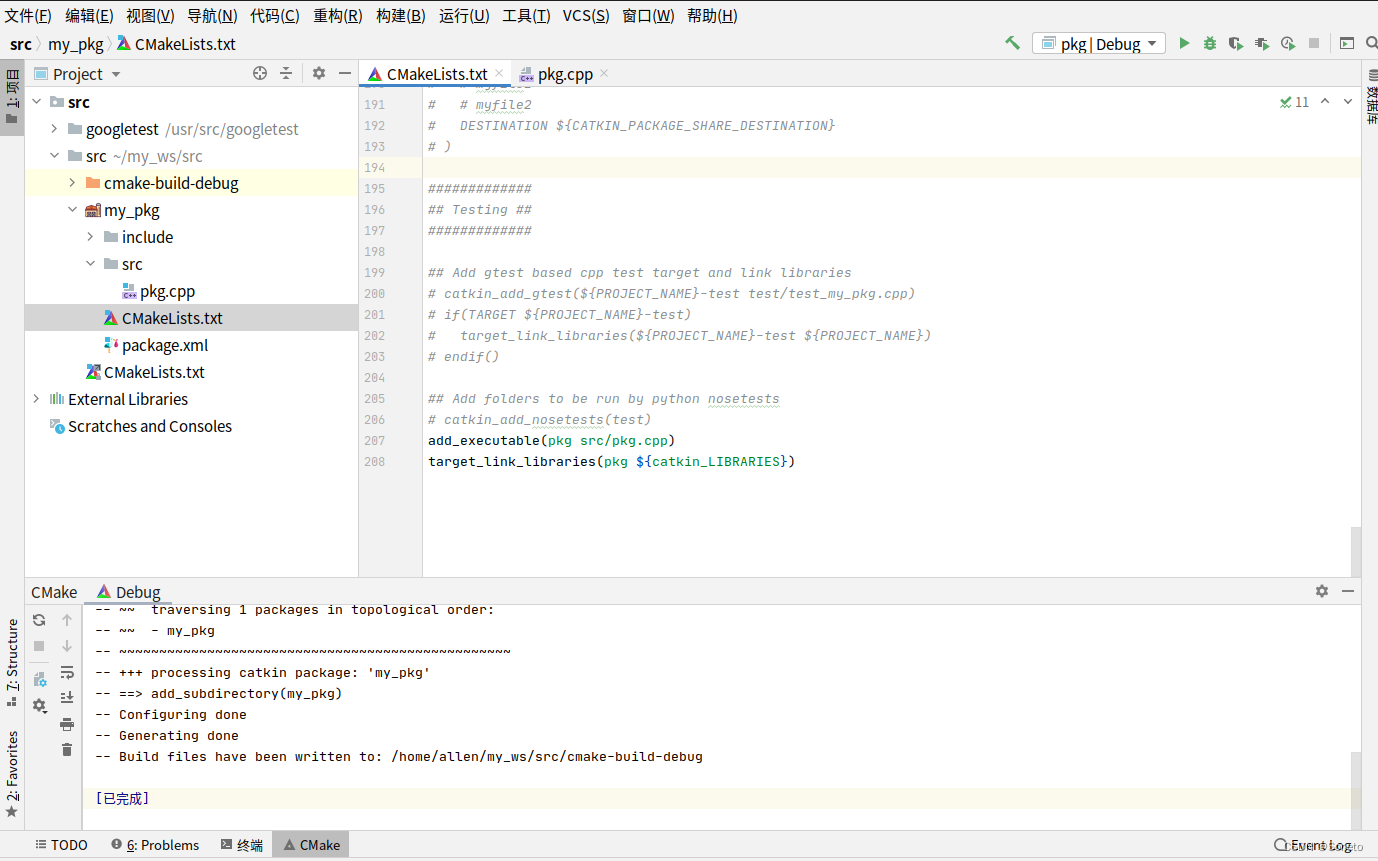Hide the Project panel with minus icon
The height and width of the screenshot is (861, 1378).
[x=345, y=73]
